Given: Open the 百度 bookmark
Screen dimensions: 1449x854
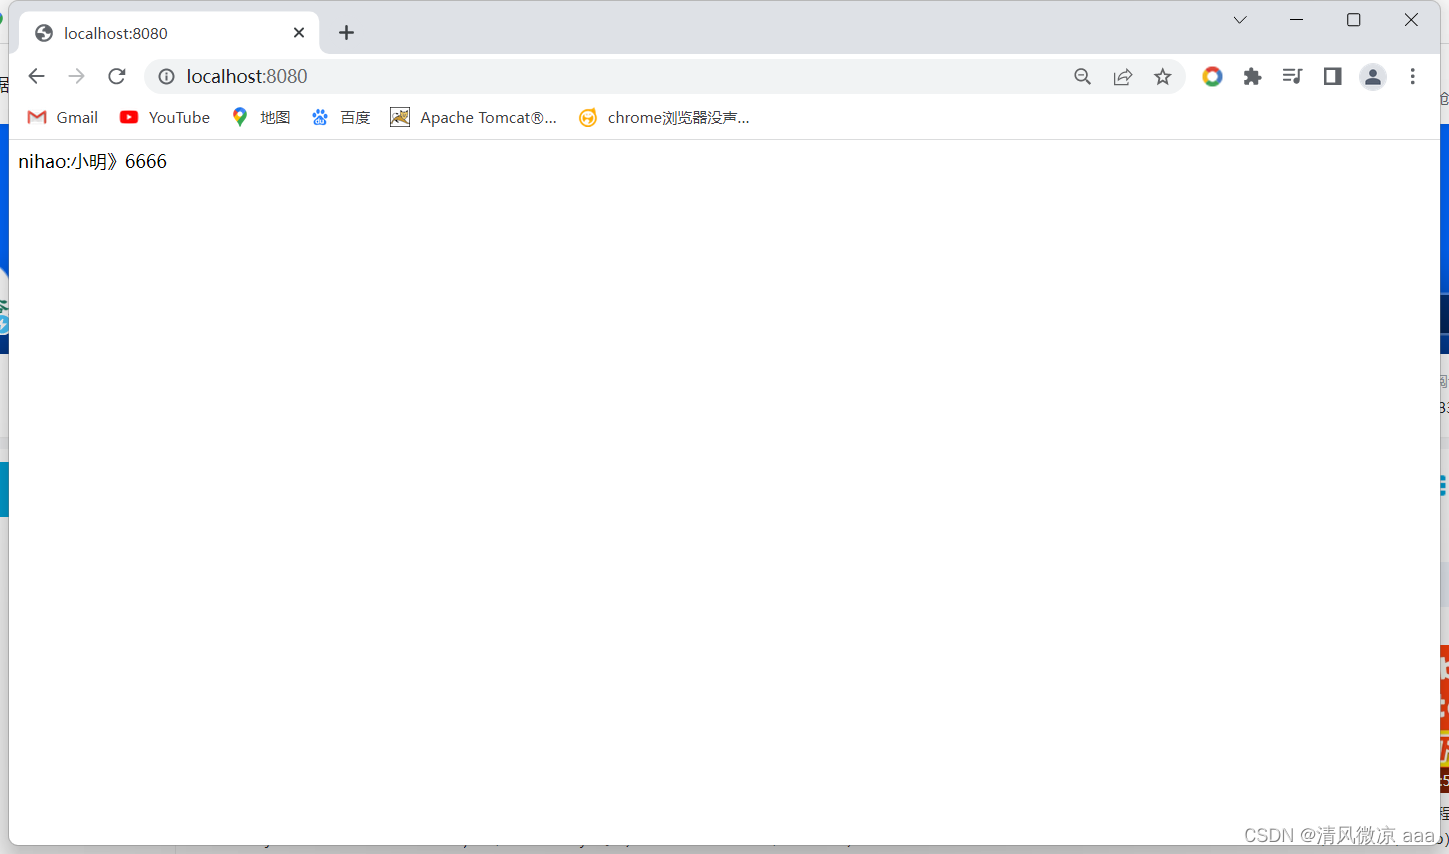Looking at the screenshot, I should (341, 117).
